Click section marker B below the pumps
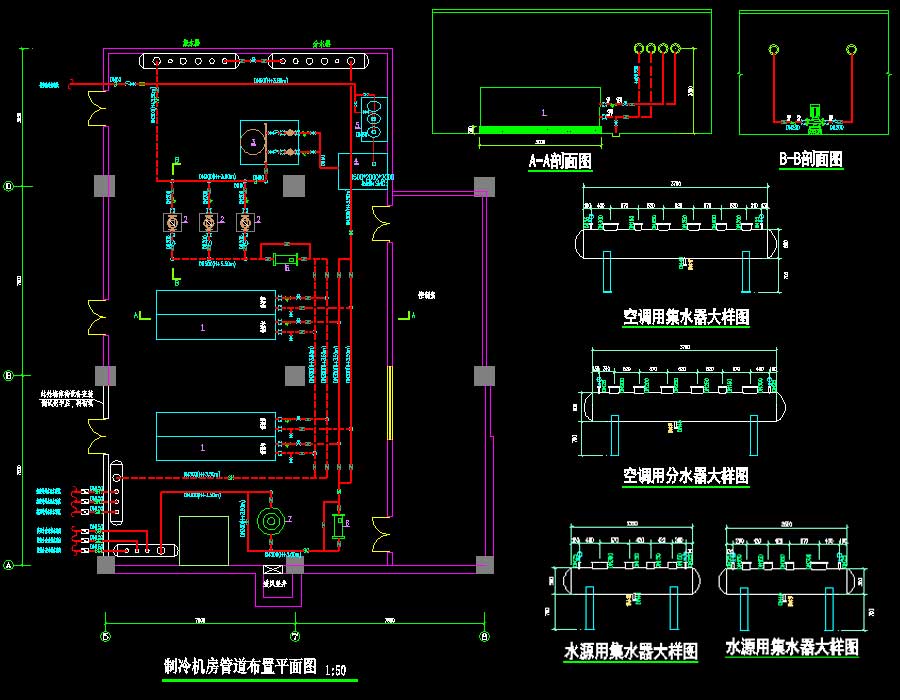The height and width of the screenshot is (700, 900). pos(176,279)
